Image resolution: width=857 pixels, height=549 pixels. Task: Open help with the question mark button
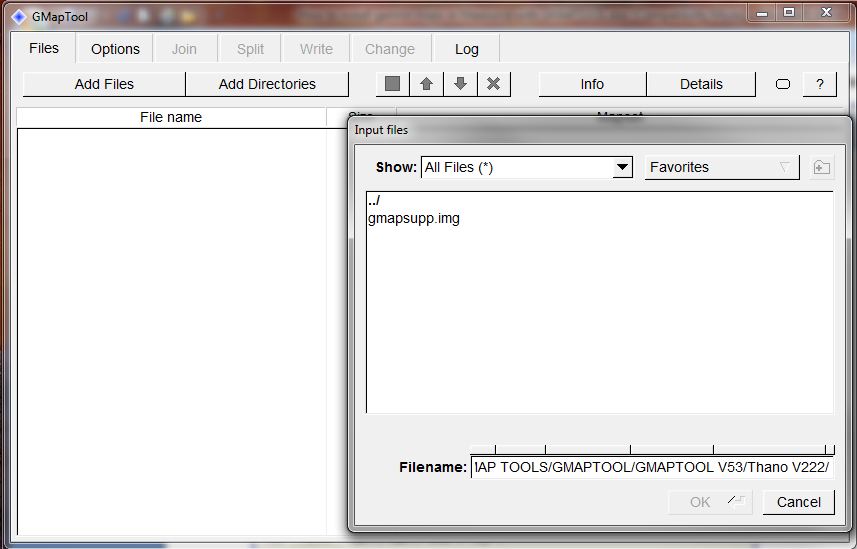pos(820,84)
